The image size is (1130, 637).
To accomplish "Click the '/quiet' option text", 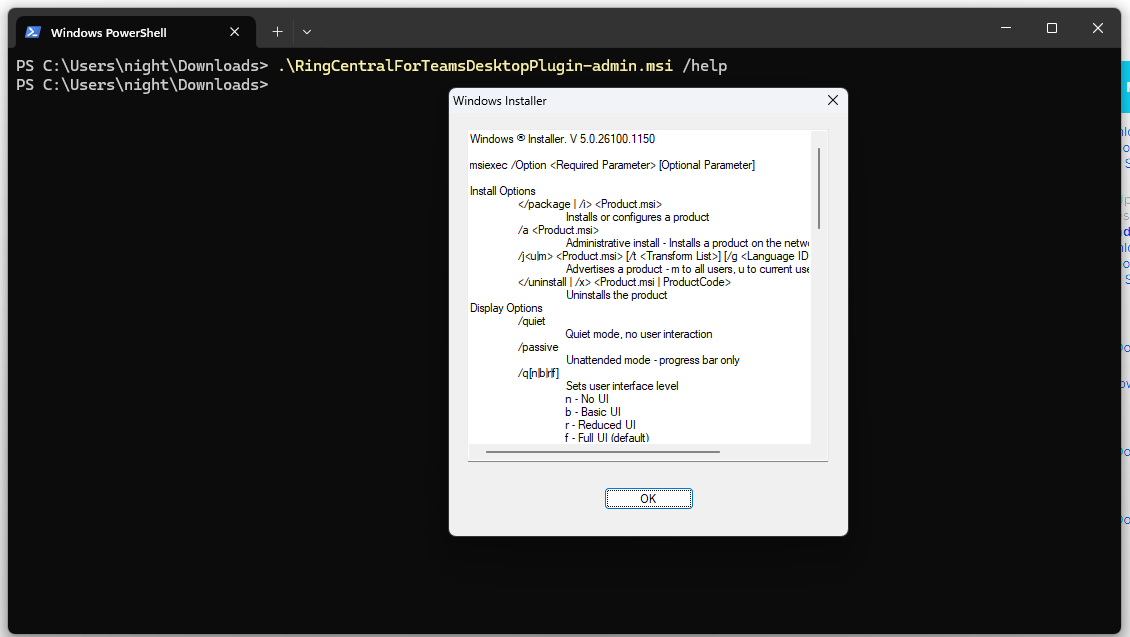I will pos(531,321).
